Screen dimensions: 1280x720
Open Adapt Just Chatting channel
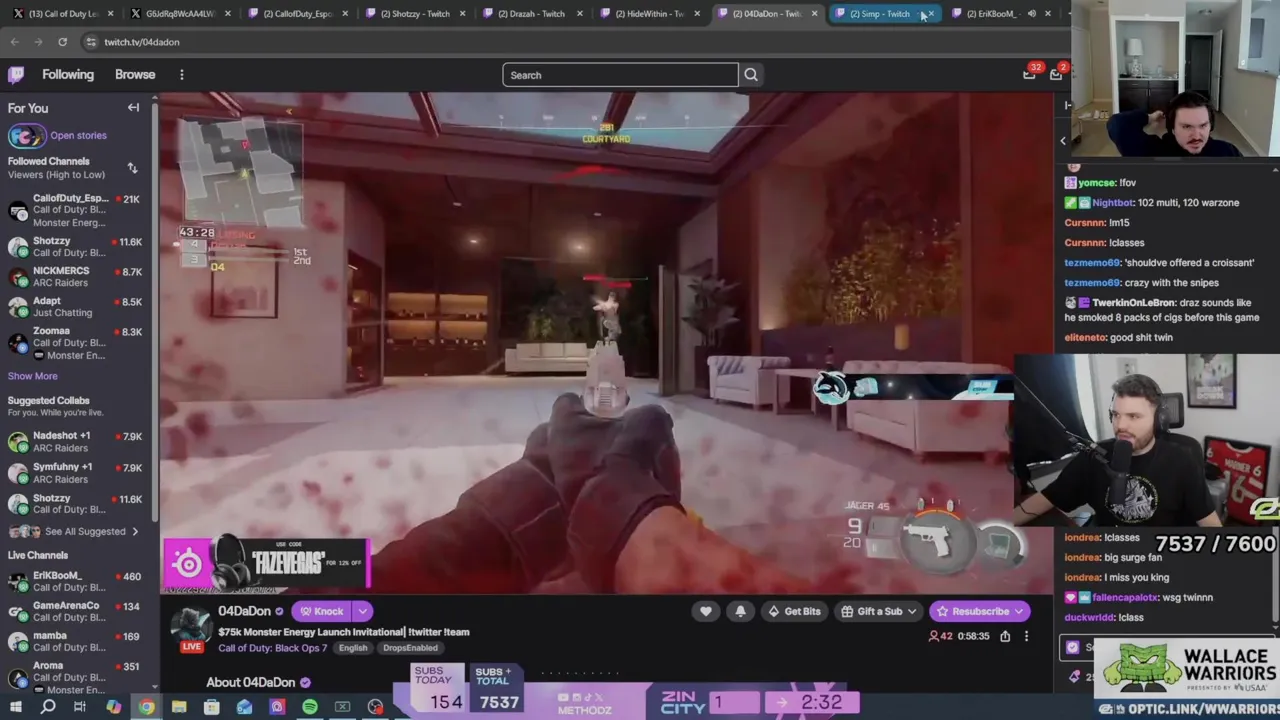76,307
